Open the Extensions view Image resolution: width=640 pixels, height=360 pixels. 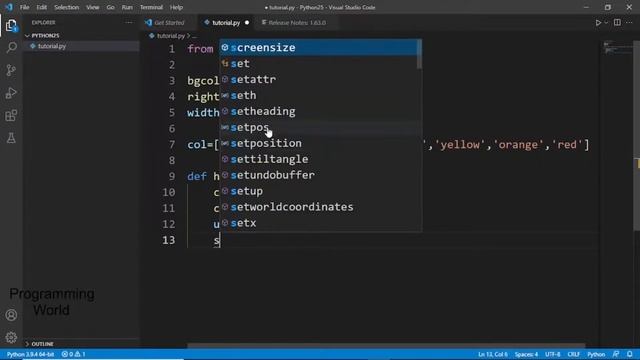click(11, 116)
